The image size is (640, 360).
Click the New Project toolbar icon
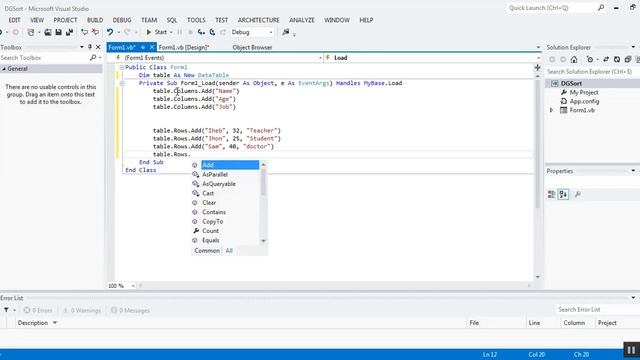click(x=31, y=32)
